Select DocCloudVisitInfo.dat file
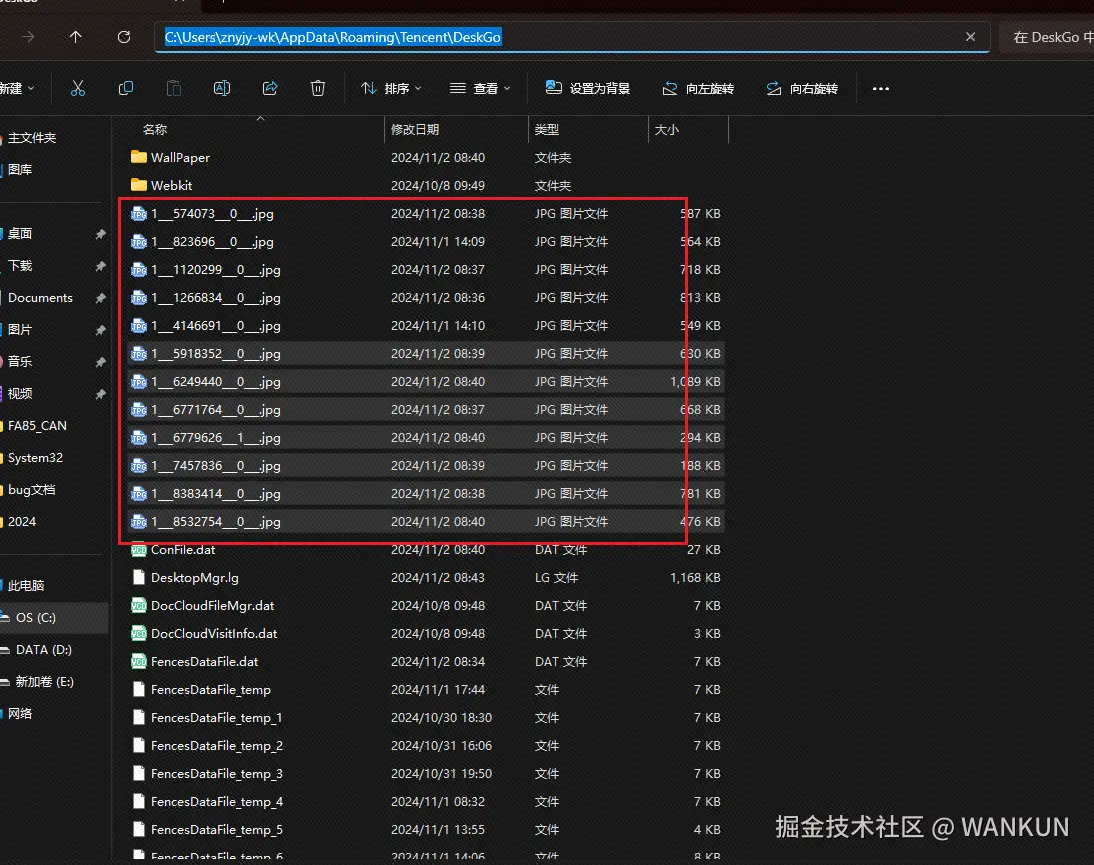 coord(426,633)
